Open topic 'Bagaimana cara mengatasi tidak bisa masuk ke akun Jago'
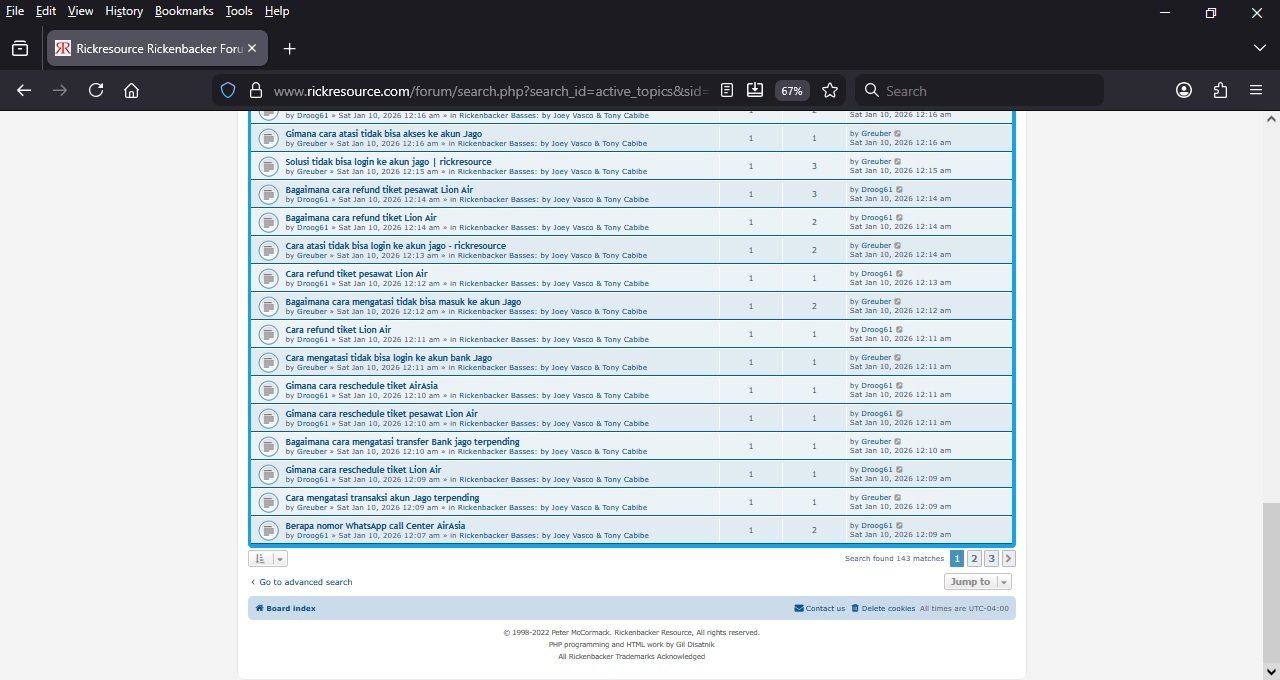The height and width of the screenshot is (680, 1280). coord(403,301)
